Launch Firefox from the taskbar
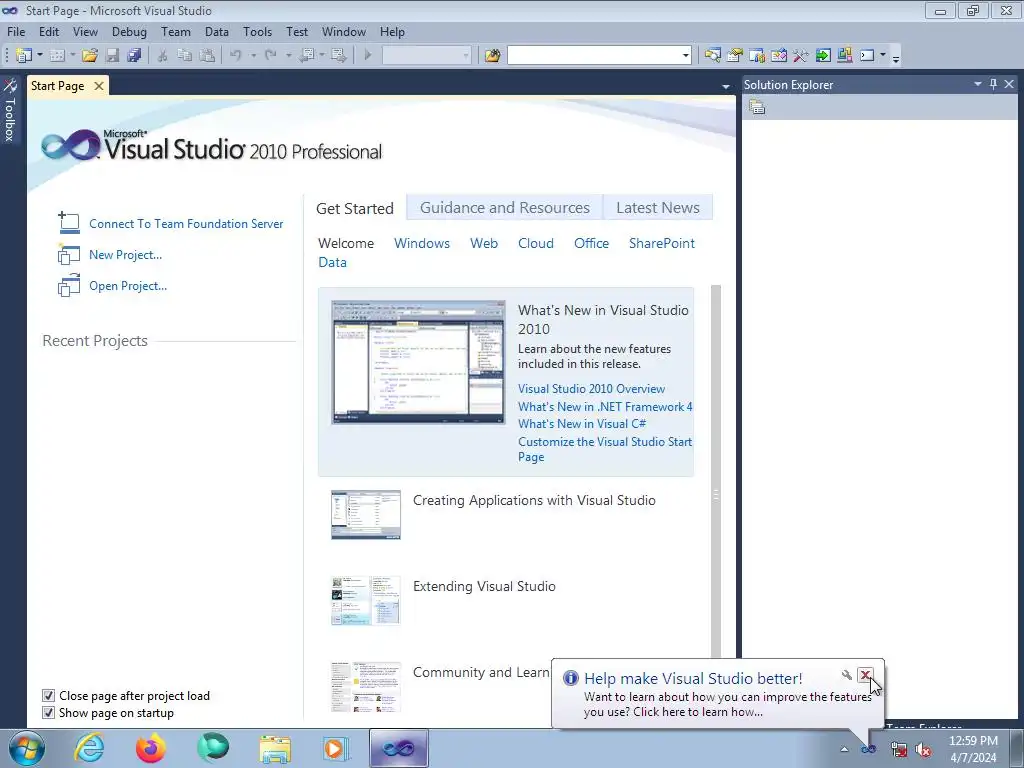1024x768 pixels. [x=151, y=748]
